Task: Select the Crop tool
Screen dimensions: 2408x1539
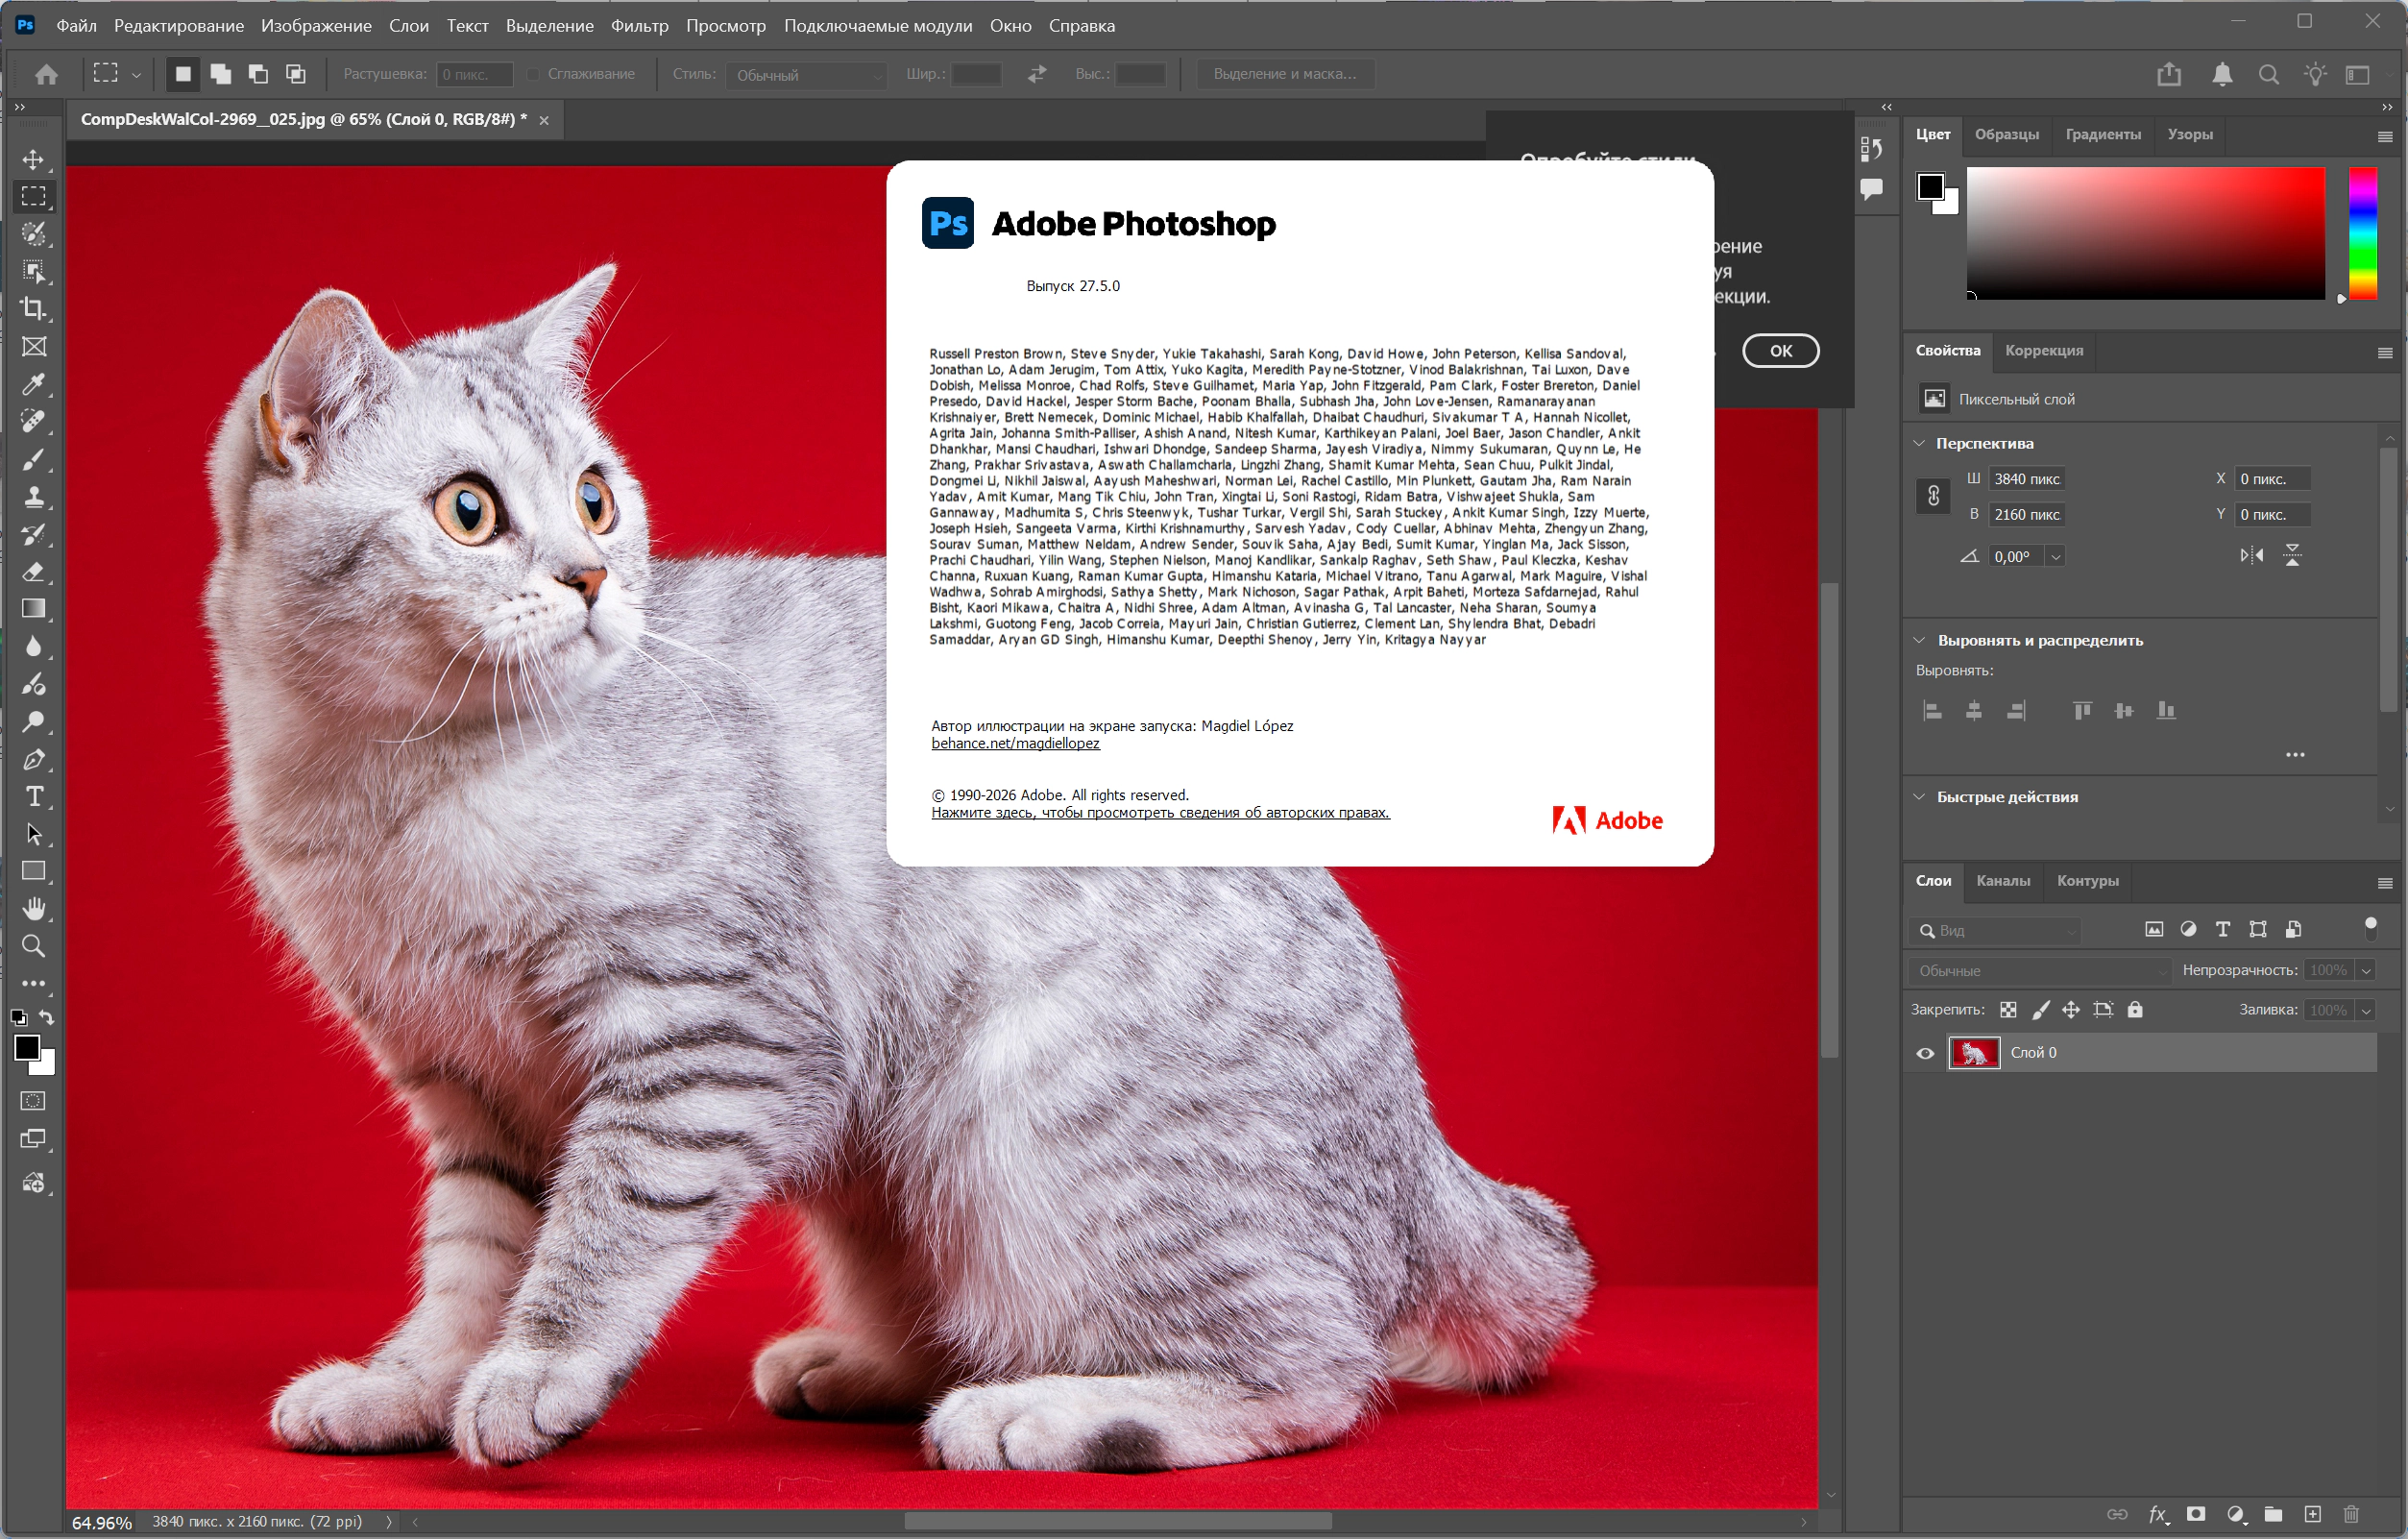Action: [x=34, y=309]
